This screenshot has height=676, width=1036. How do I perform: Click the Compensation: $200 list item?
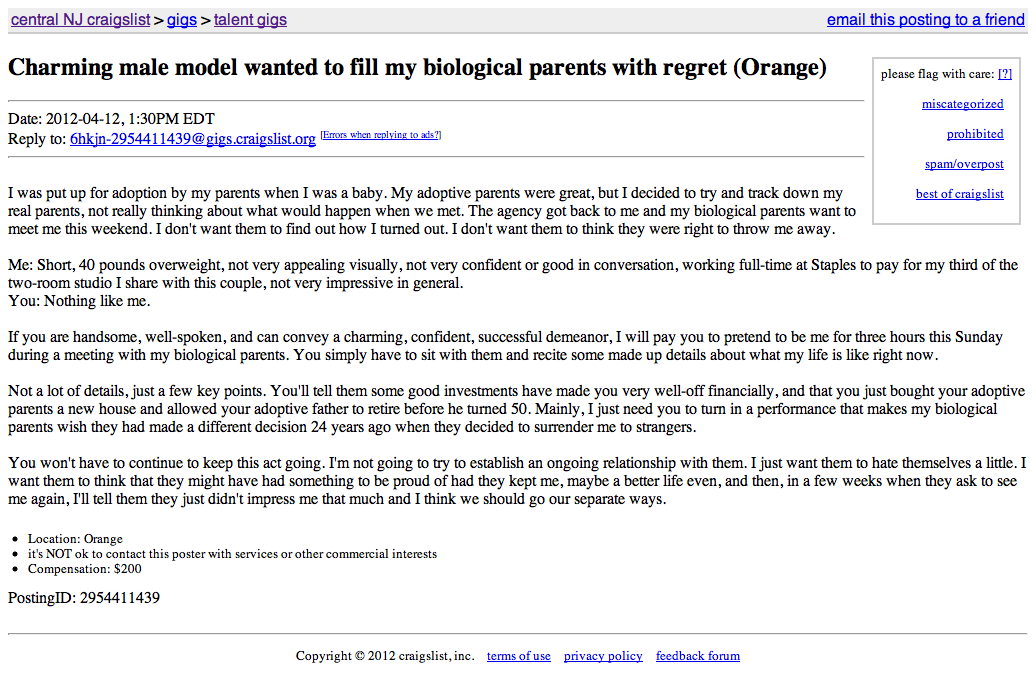(85, 569)
